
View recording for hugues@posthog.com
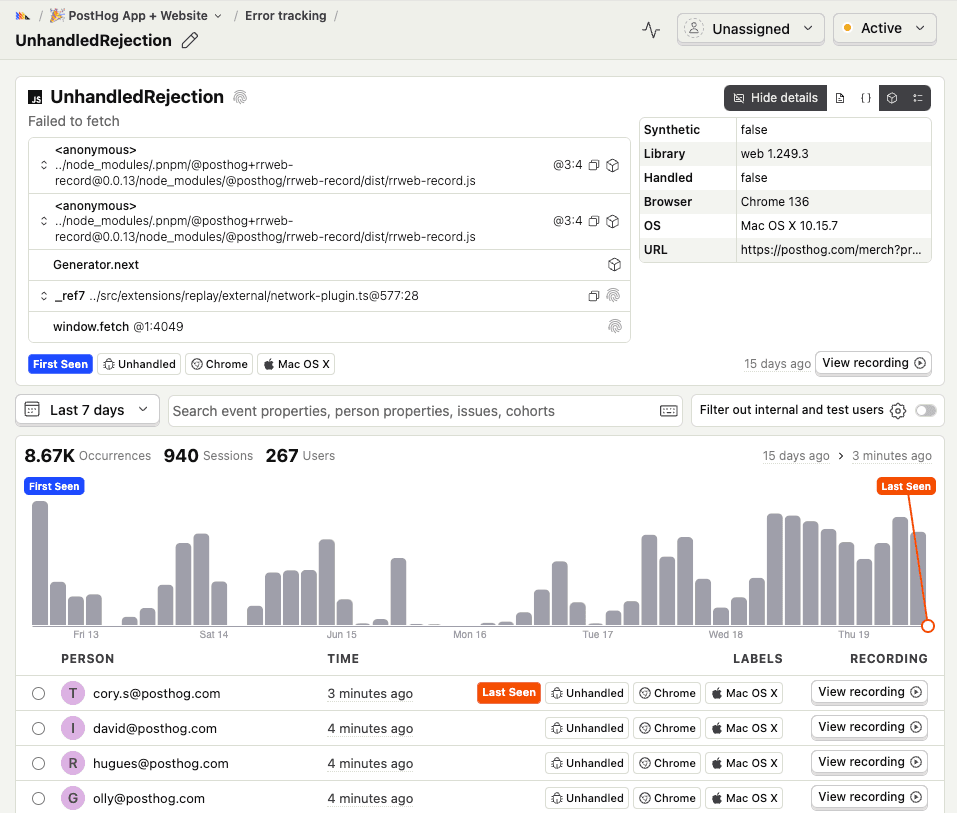pyautogui.click(x=869, y=762)
